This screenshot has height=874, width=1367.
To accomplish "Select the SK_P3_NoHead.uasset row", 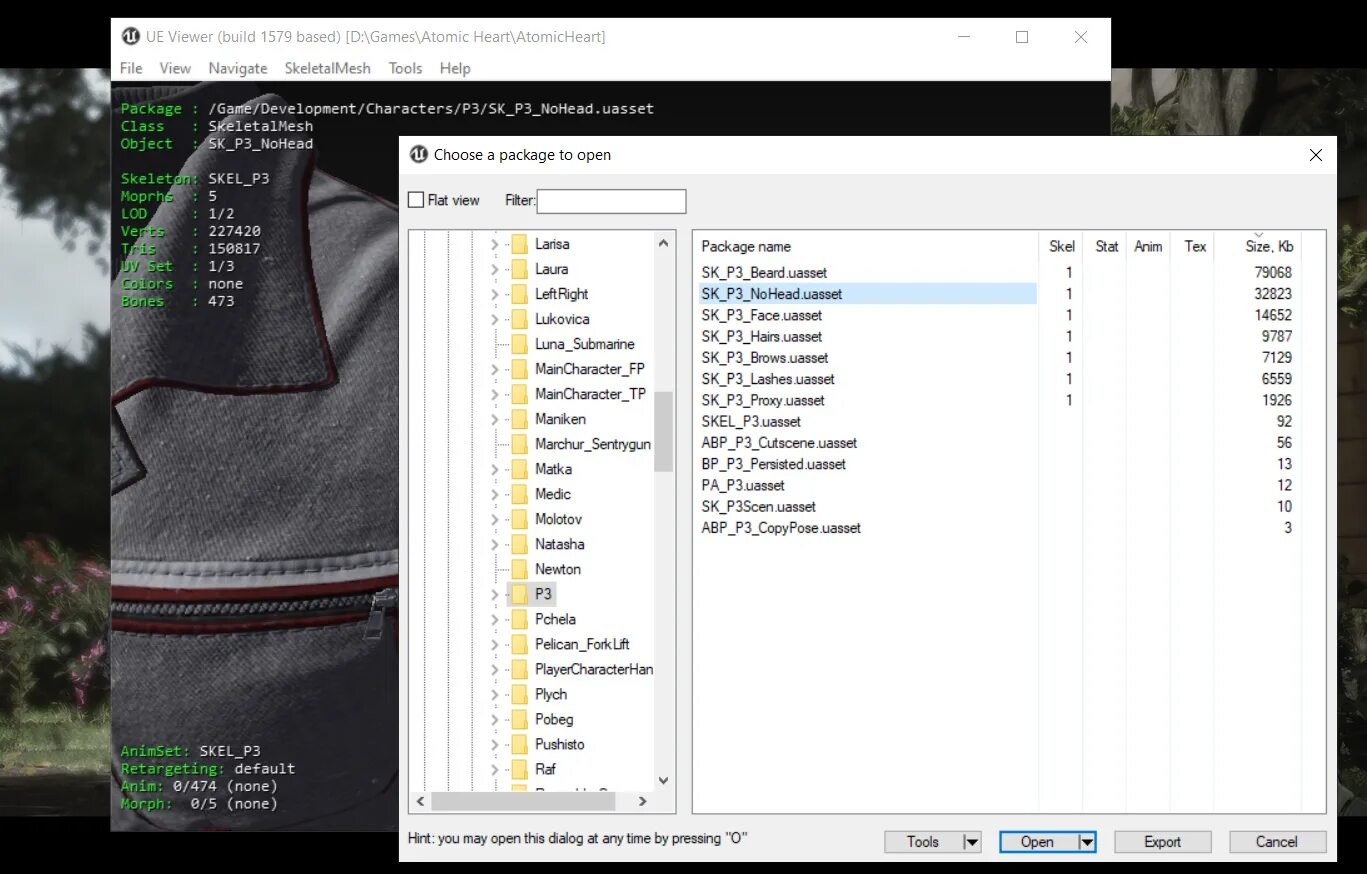I will pos(868,294).
